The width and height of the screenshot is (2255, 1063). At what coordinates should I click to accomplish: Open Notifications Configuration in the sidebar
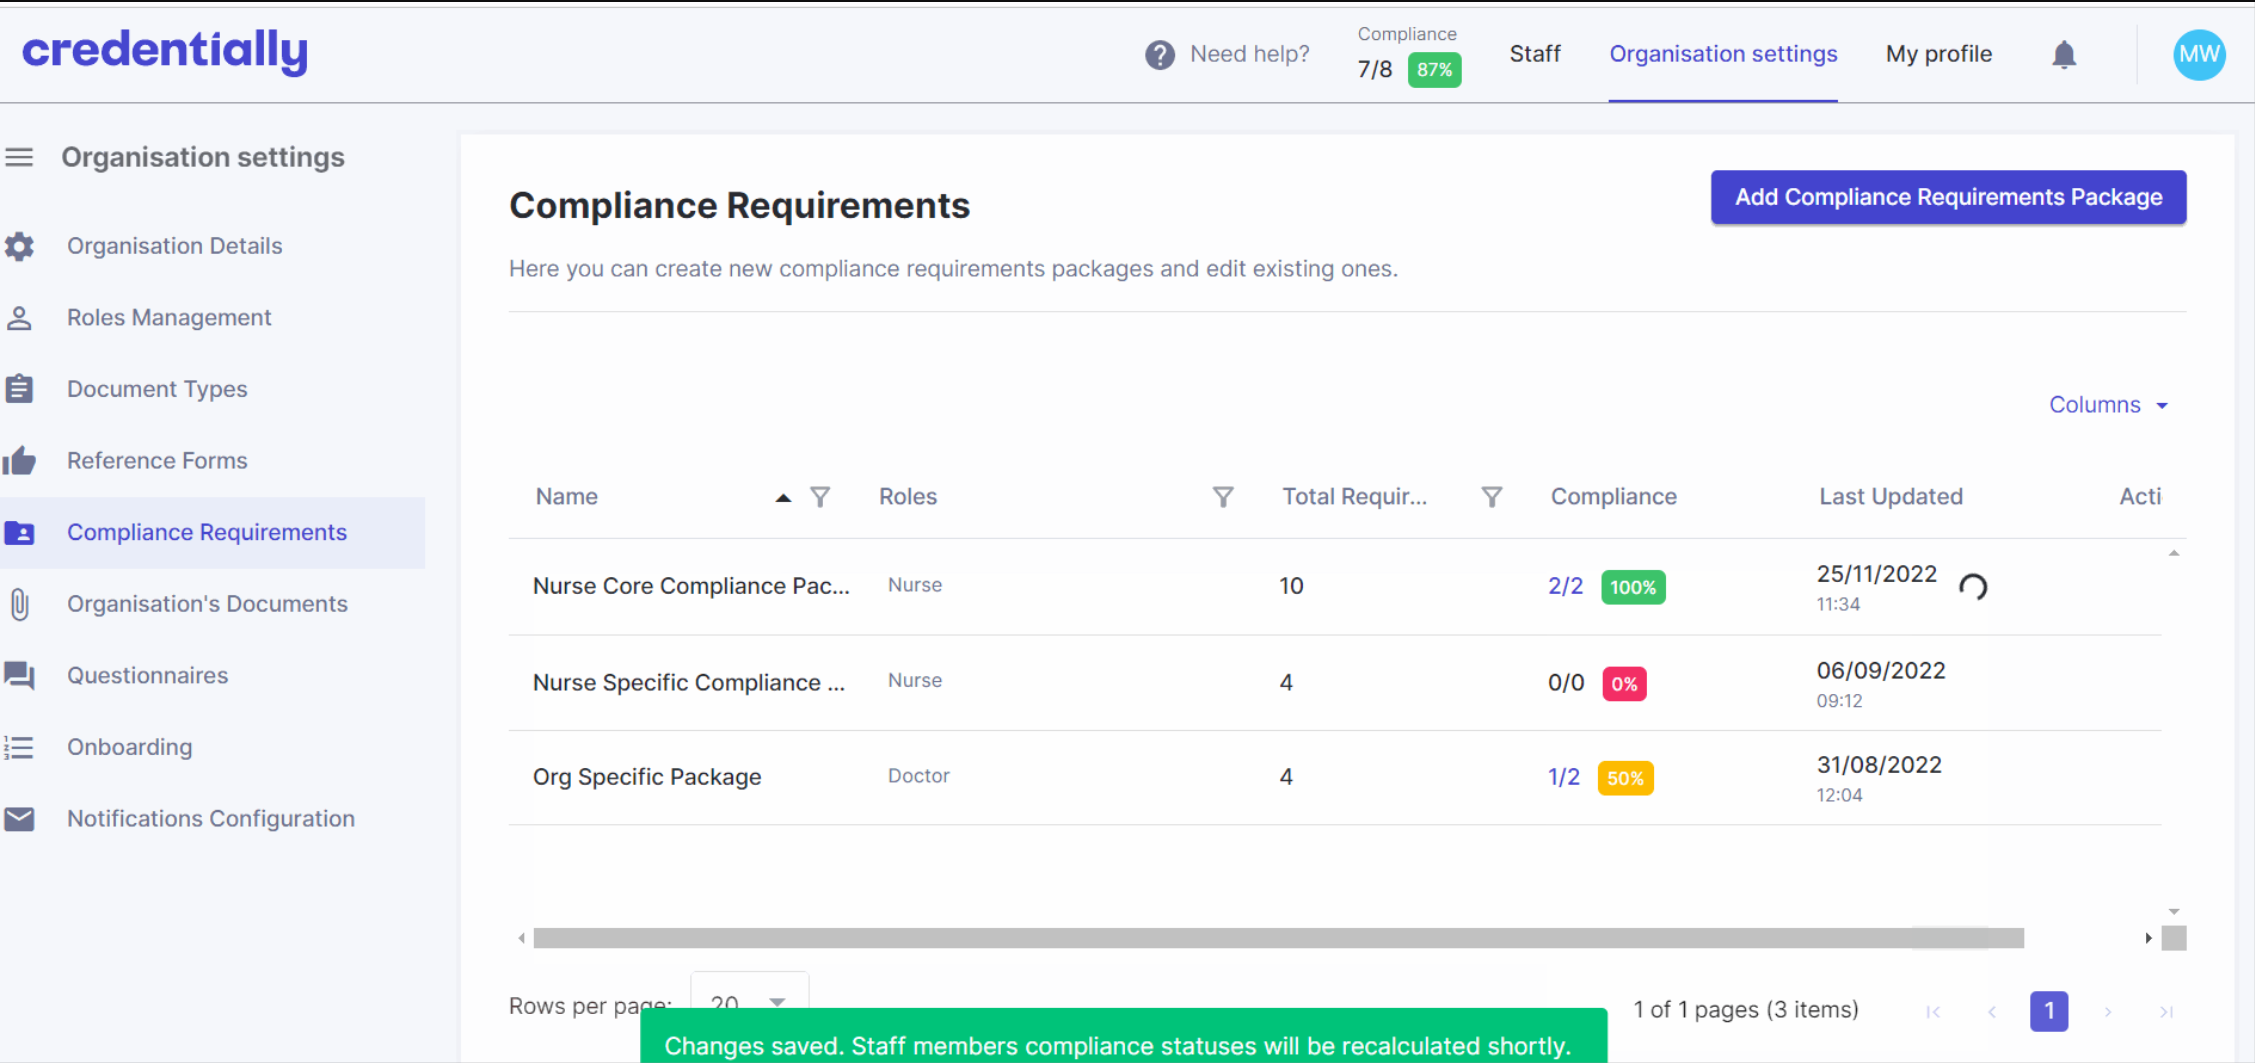point(212,819)
